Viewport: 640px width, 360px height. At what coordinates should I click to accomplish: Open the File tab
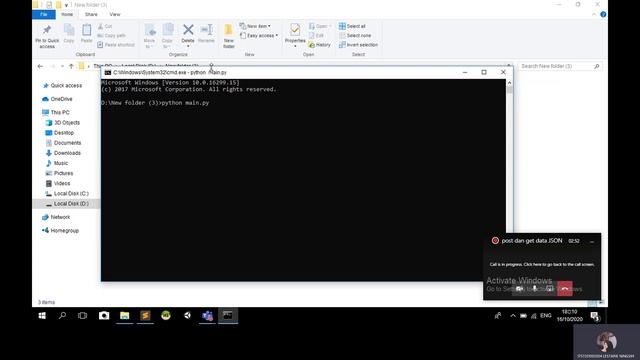(44, 14)
